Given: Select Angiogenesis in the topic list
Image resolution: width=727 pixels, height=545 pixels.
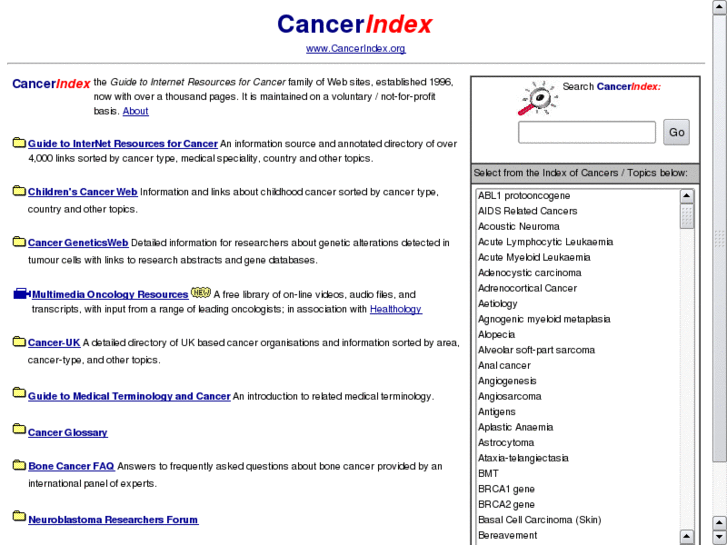Looking at the screenshot, I should 577,381.
